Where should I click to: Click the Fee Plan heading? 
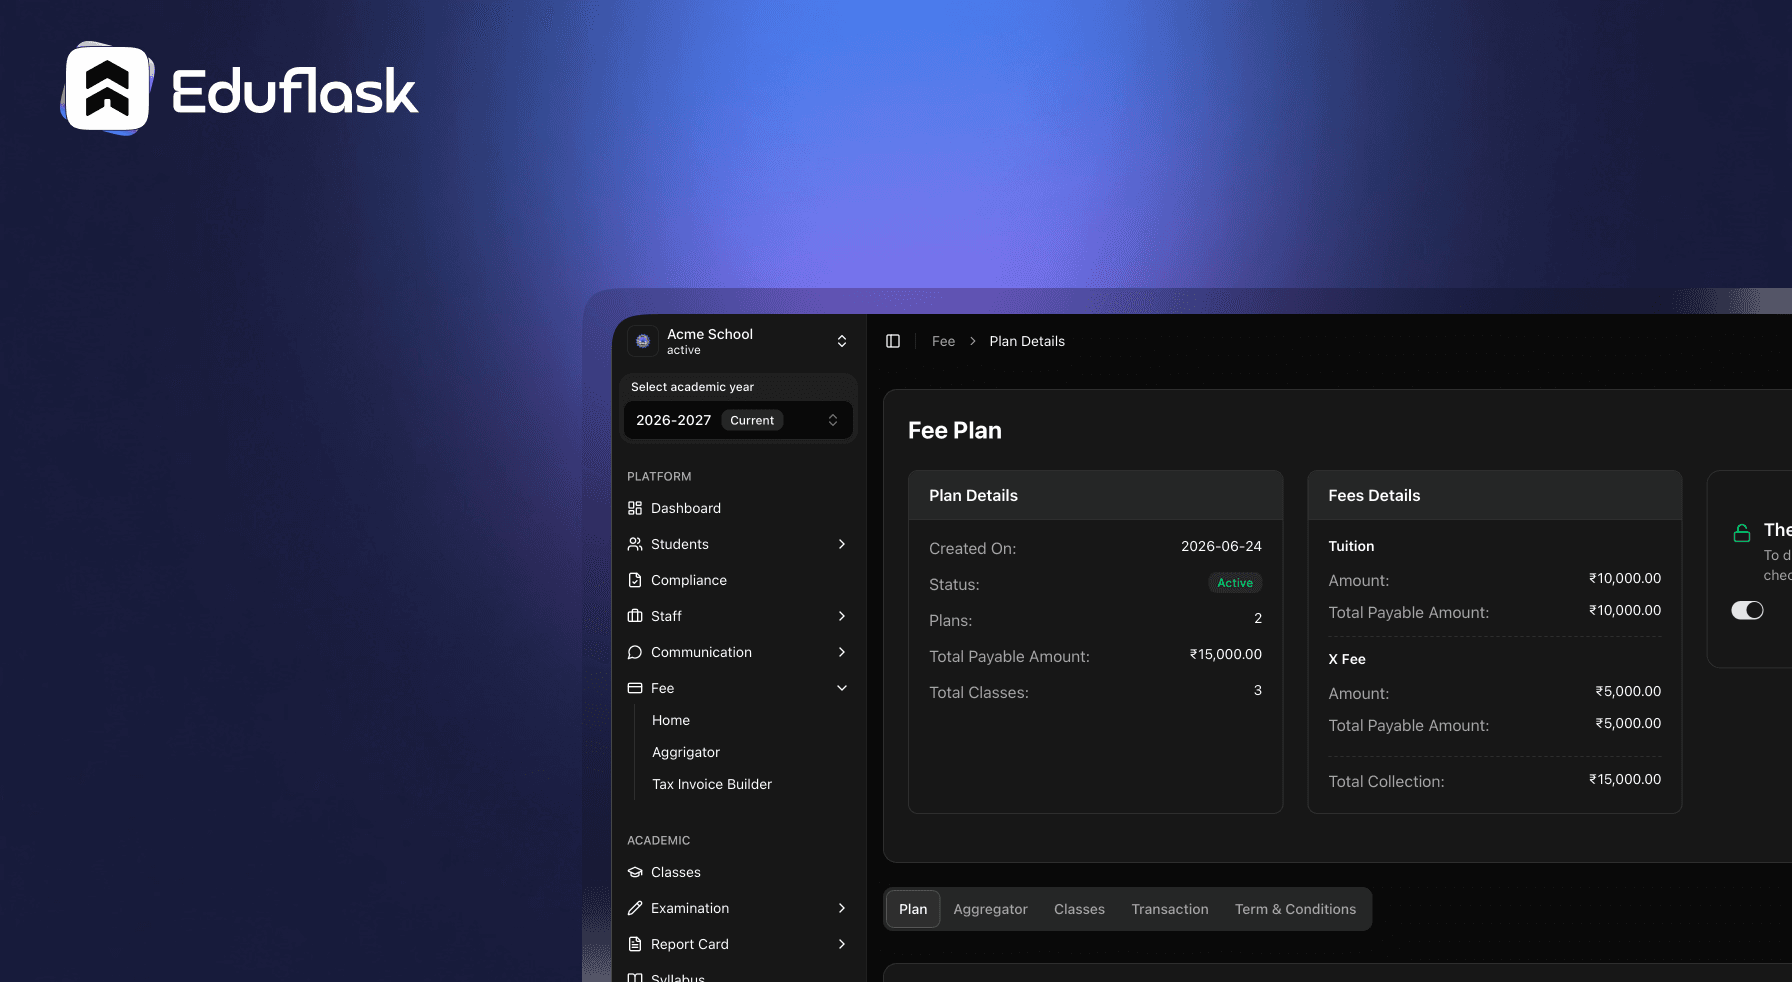[x=955, y=430]
